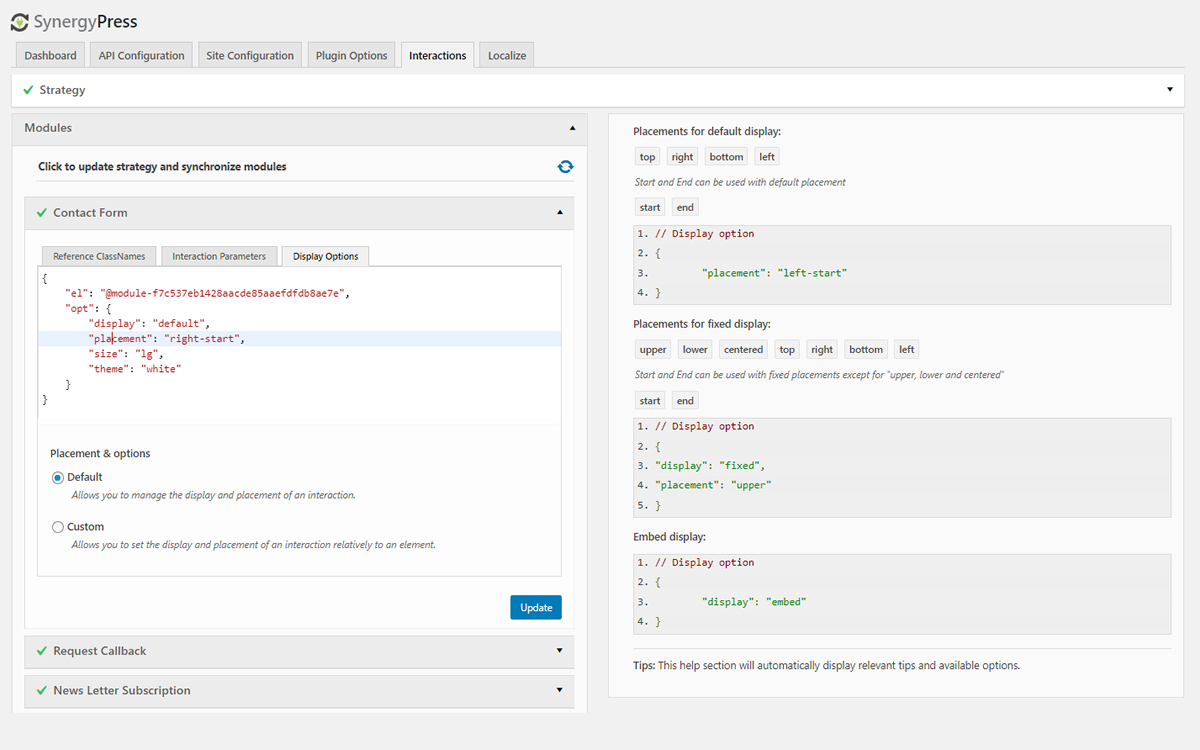Click the SynergyPress logo icon
1200x750 pixels.
point(19,22)
